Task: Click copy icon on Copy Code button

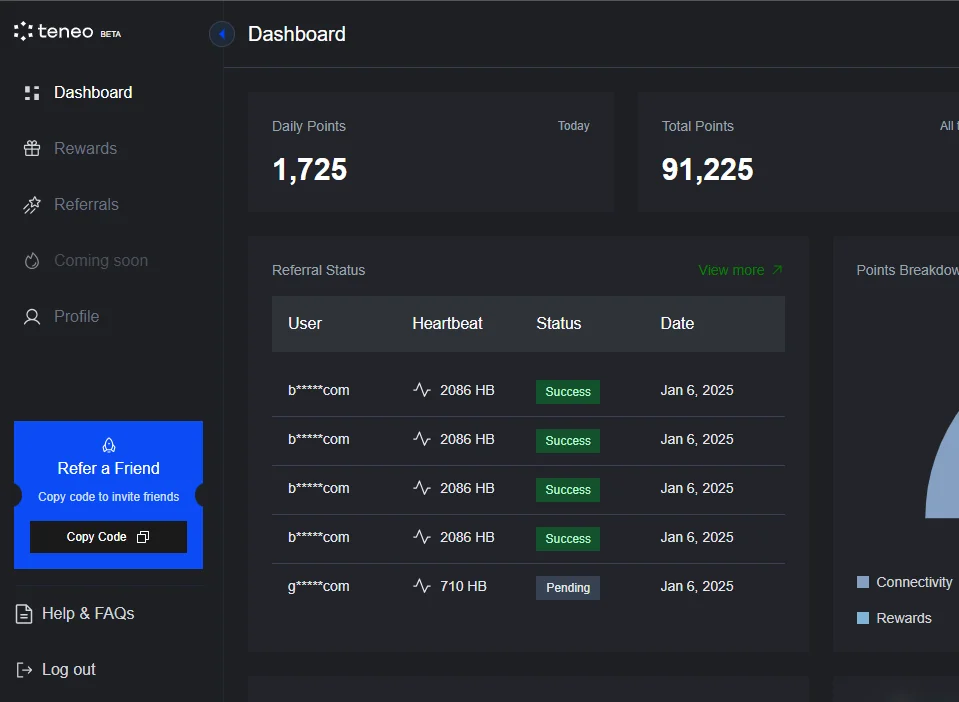Action: pyautogui.click(x=143, y=537)
